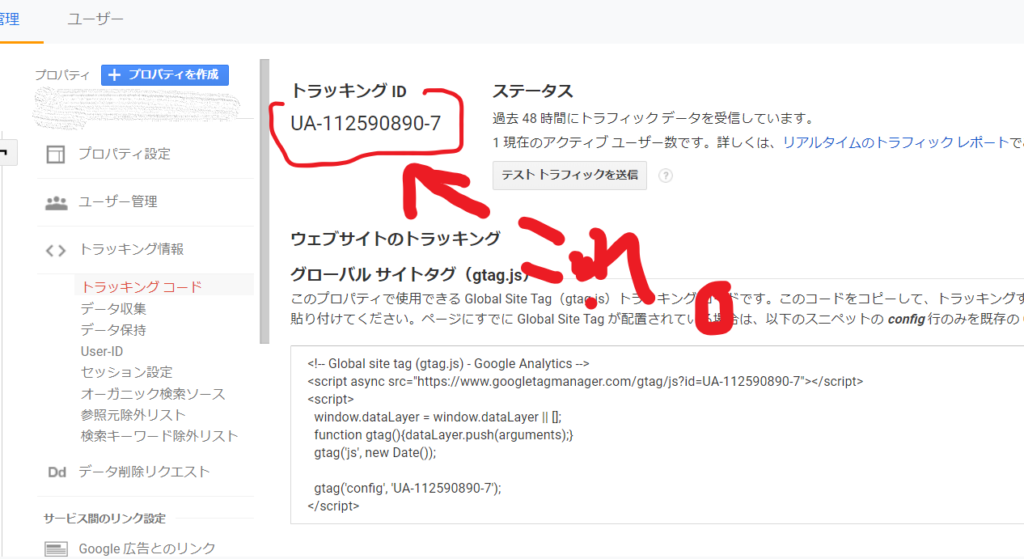Click inside the gtag.js code snippet box

(x=657, y=435)
